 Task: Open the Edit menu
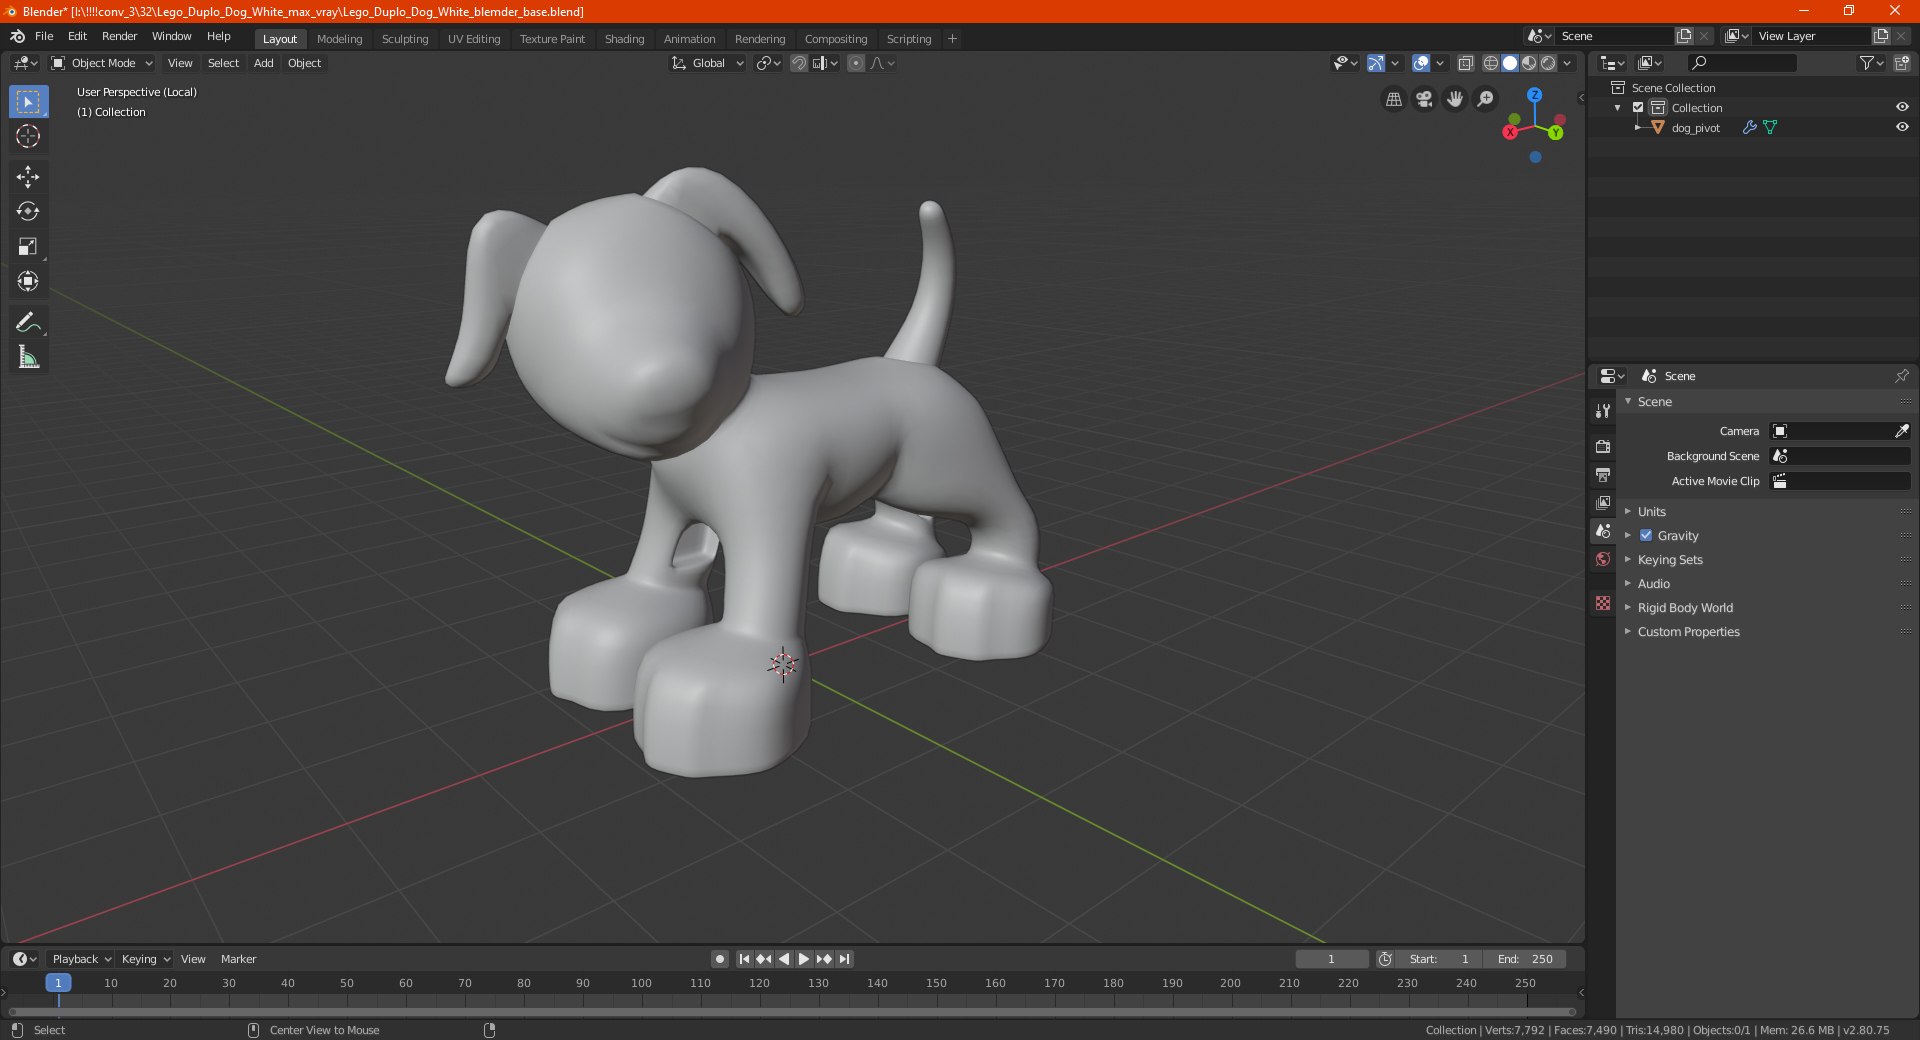point(77,36)
